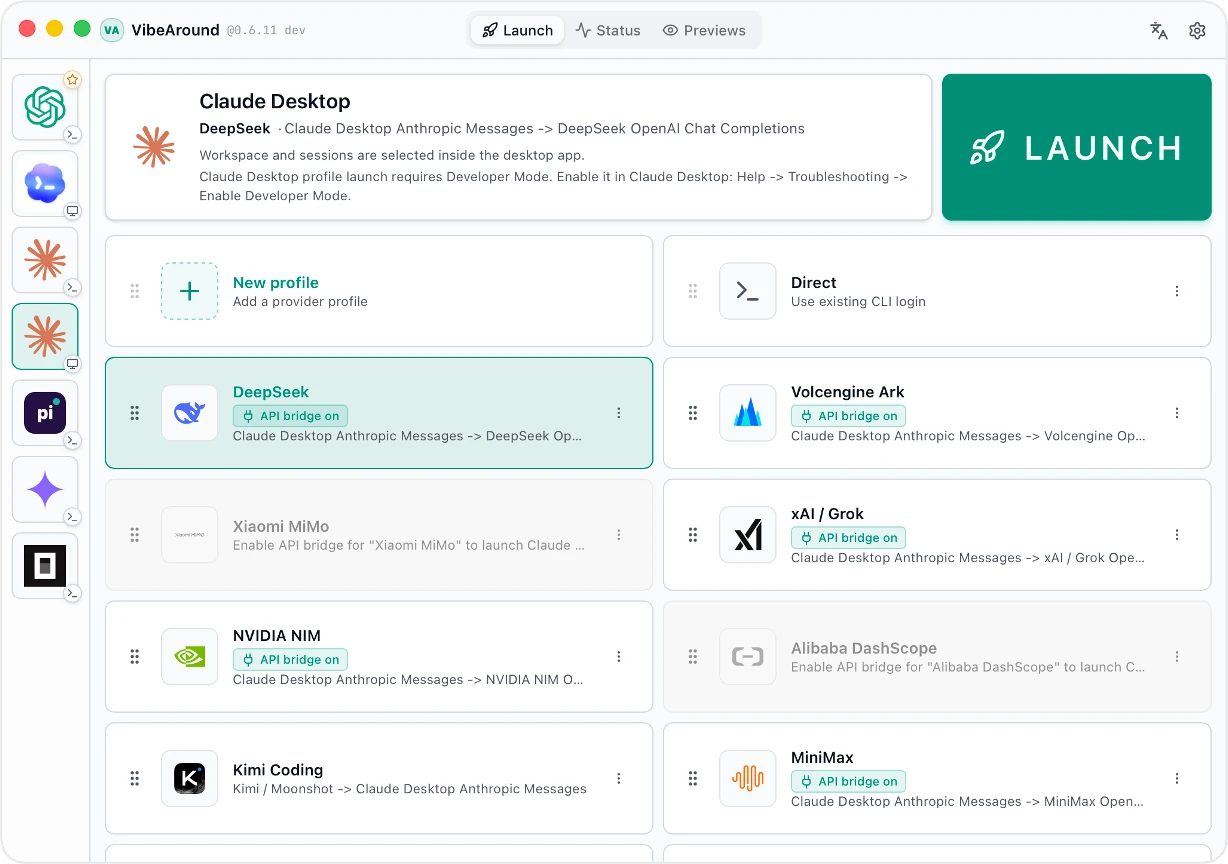Image resolution: width=1228 pixels, height=864 pixels.
Task: Grab the Volcengine Ark card drag handle
Action: (x=693, y=413)
